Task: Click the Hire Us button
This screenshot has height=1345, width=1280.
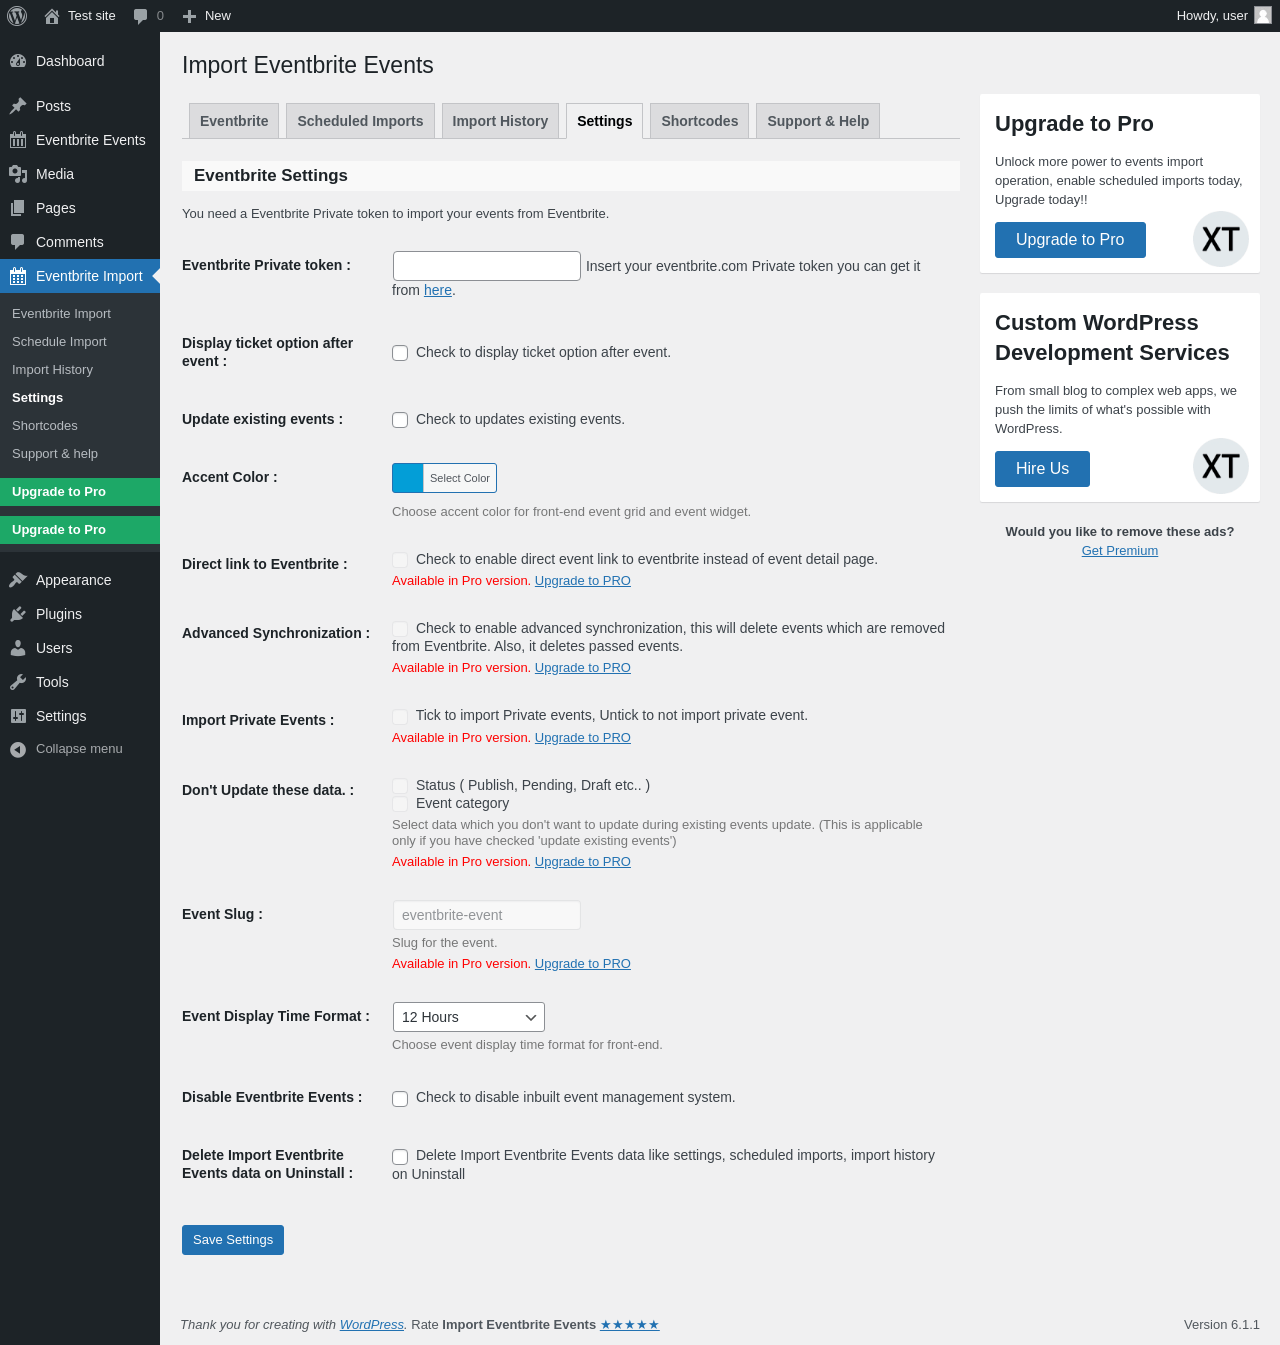Action: click(x=1042, y=469)
